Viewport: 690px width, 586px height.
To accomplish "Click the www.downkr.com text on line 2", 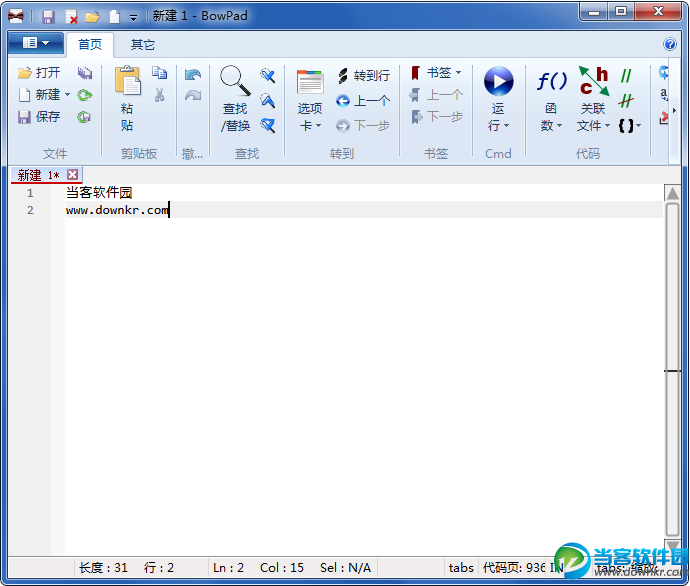I will [x=117, y=210].
